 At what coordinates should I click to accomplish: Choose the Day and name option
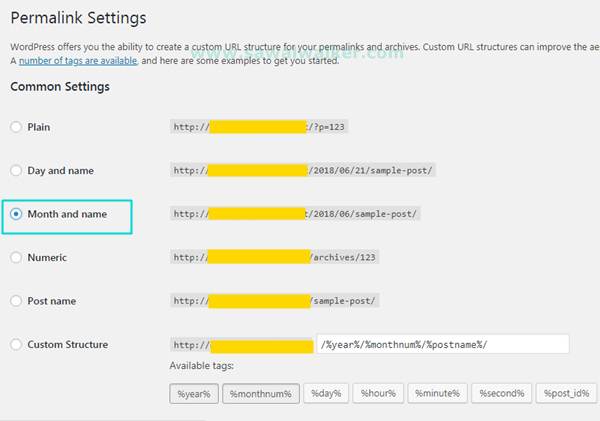(16, 170)
